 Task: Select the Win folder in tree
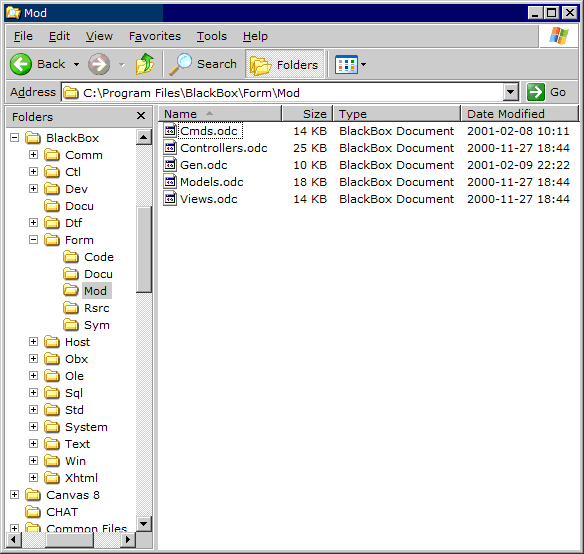tap(75, 461)
